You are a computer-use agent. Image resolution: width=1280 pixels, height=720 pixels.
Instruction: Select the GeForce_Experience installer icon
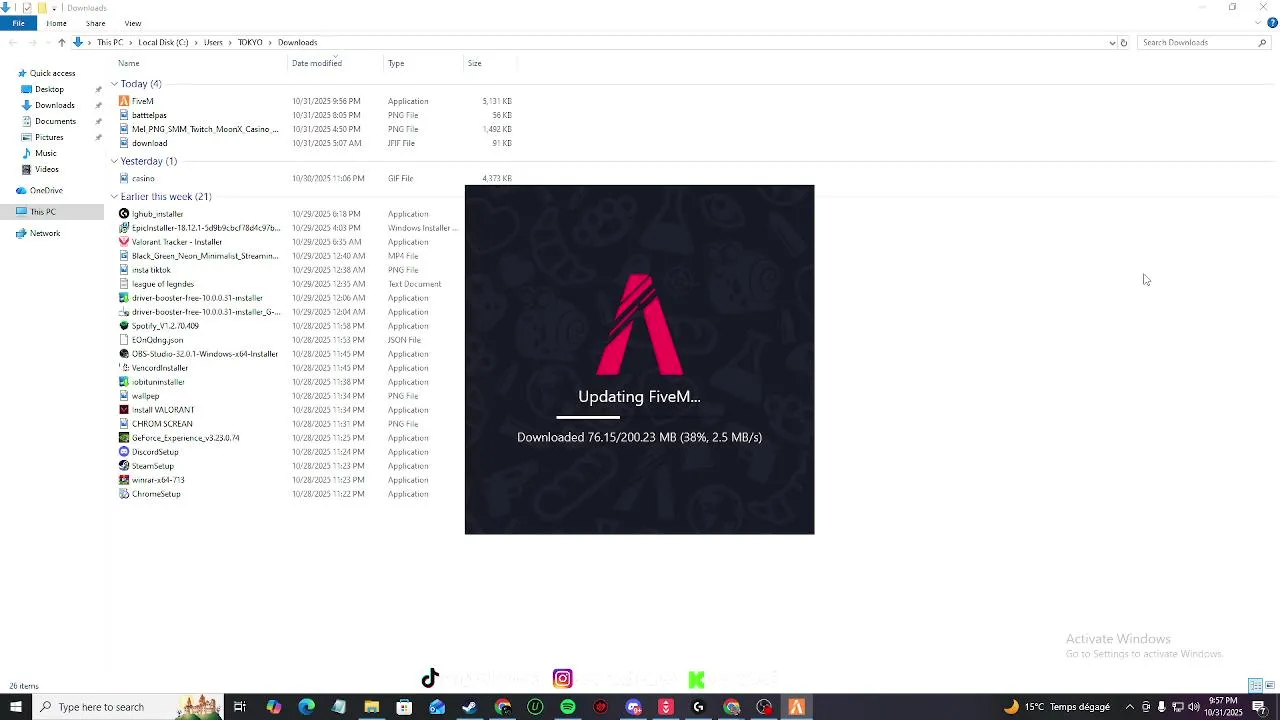click(124, 438)
